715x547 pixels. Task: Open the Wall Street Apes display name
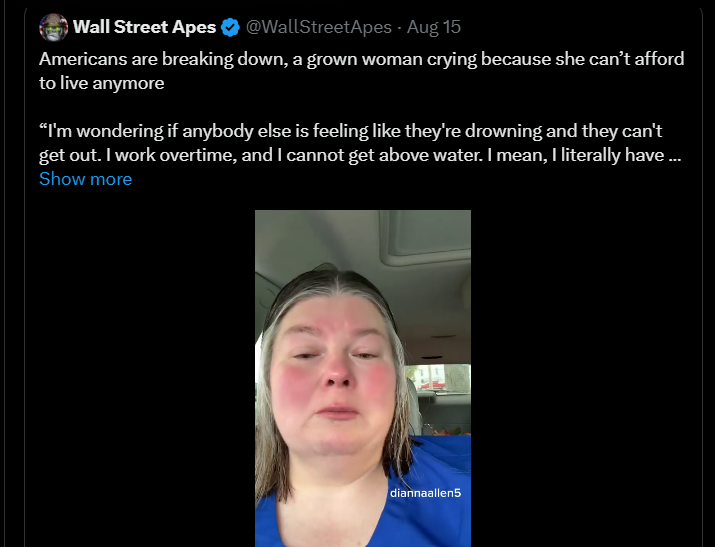[144, 27]
